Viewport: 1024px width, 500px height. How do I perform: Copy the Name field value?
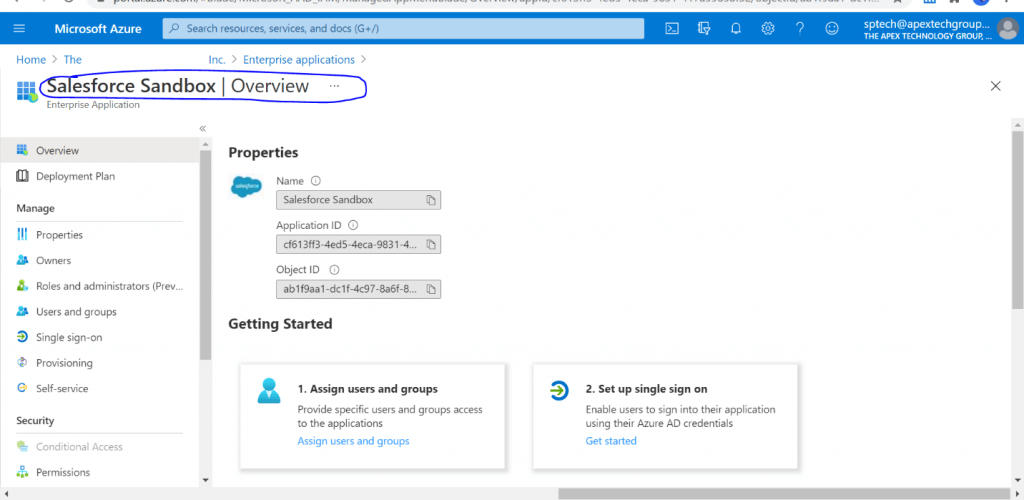click(x=430, y=200)
